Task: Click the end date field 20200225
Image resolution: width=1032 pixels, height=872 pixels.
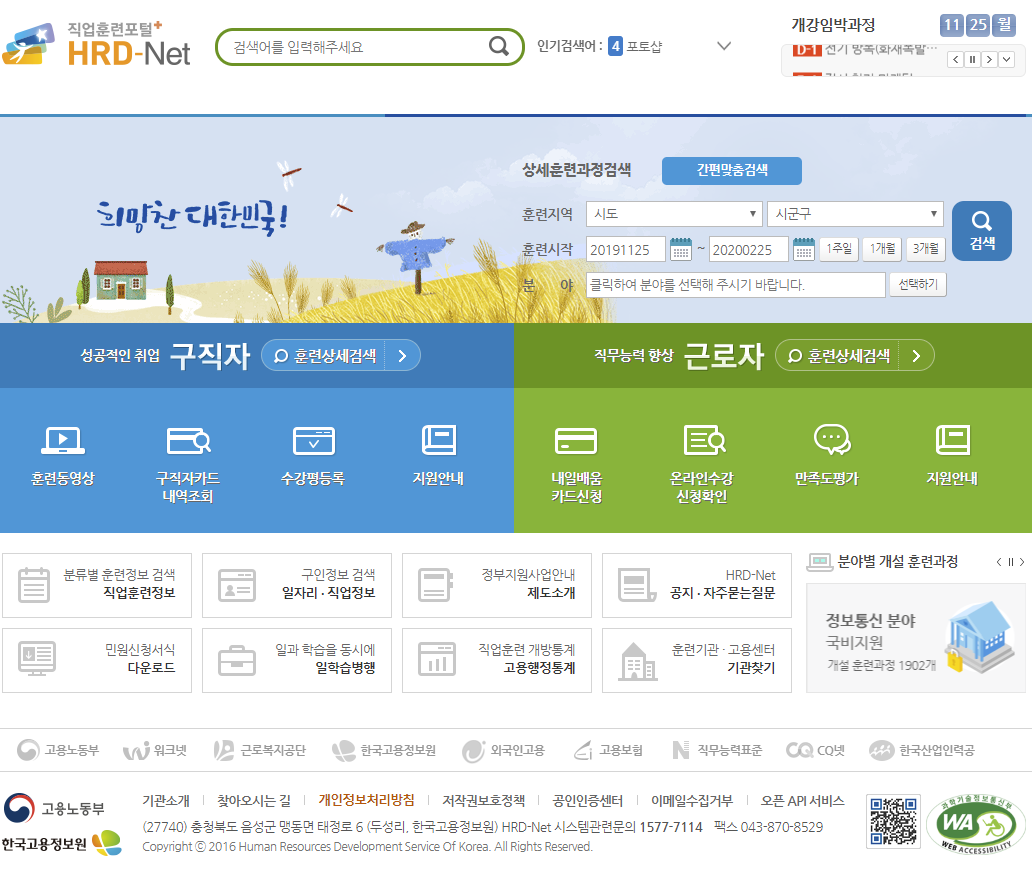Action: click(x=748, y=249)
